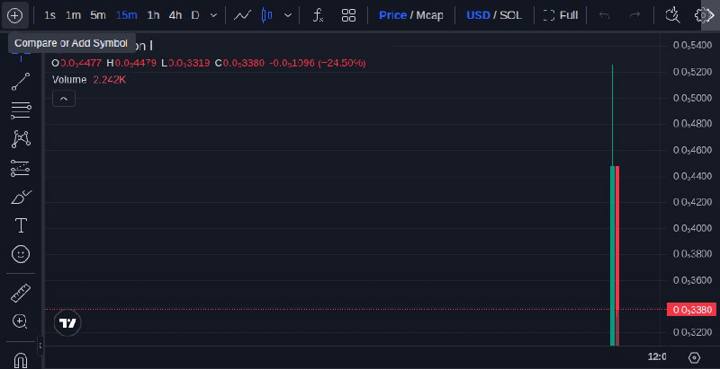Screen dimensions: 720x369
Task: Select the patterns drawing tool
Action: tap(21, 139)
